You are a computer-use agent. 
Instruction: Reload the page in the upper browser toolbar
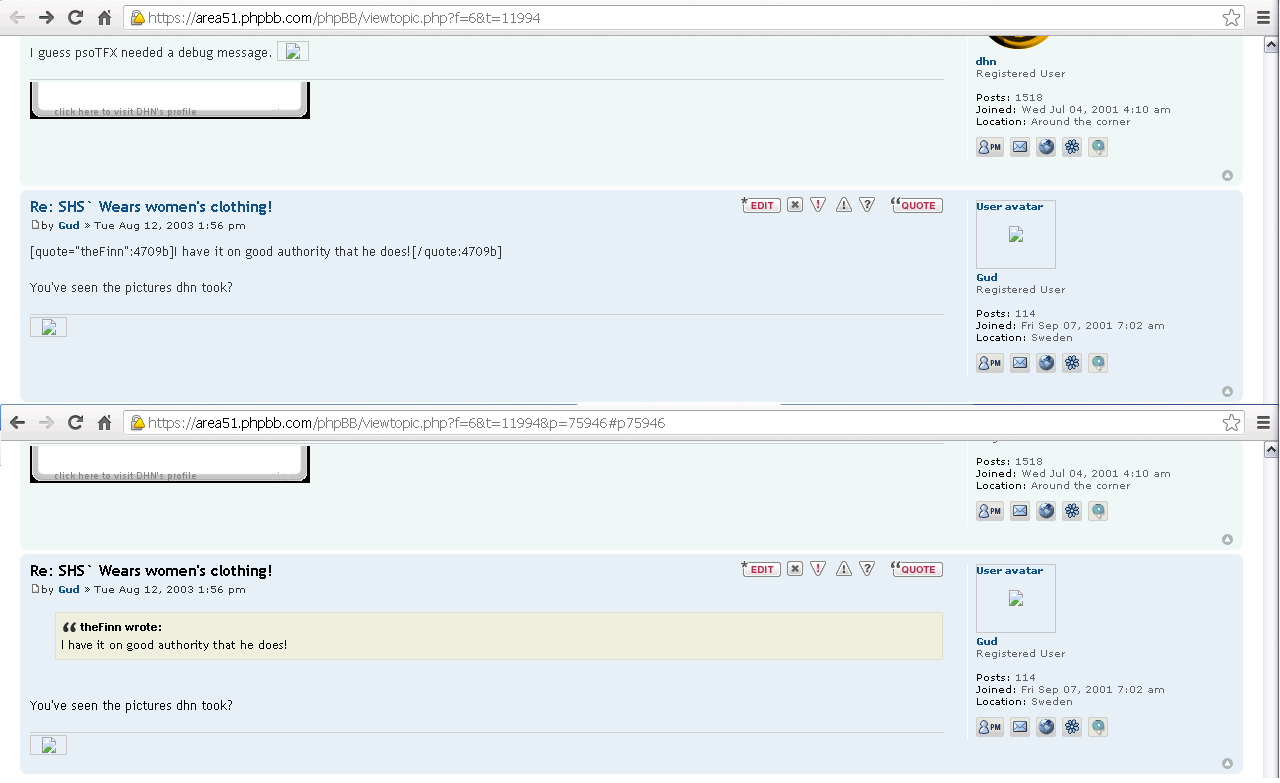(75, 18)
